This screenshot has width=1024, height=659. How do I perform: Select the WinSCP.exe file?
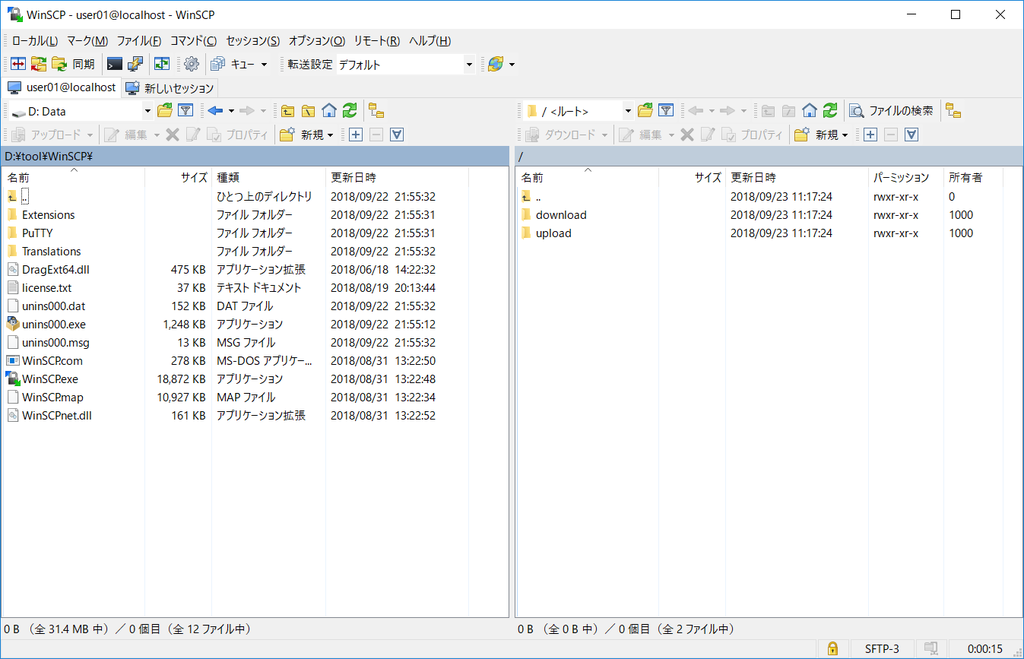pos(50,379)
